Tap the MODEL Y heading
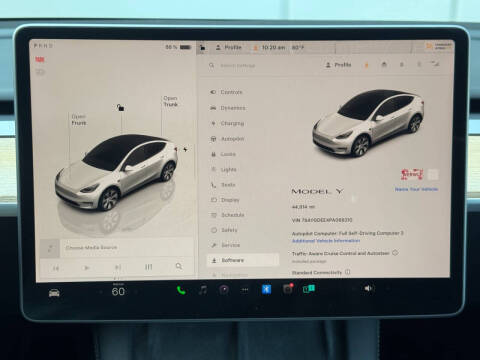 [x=317, y=192]
